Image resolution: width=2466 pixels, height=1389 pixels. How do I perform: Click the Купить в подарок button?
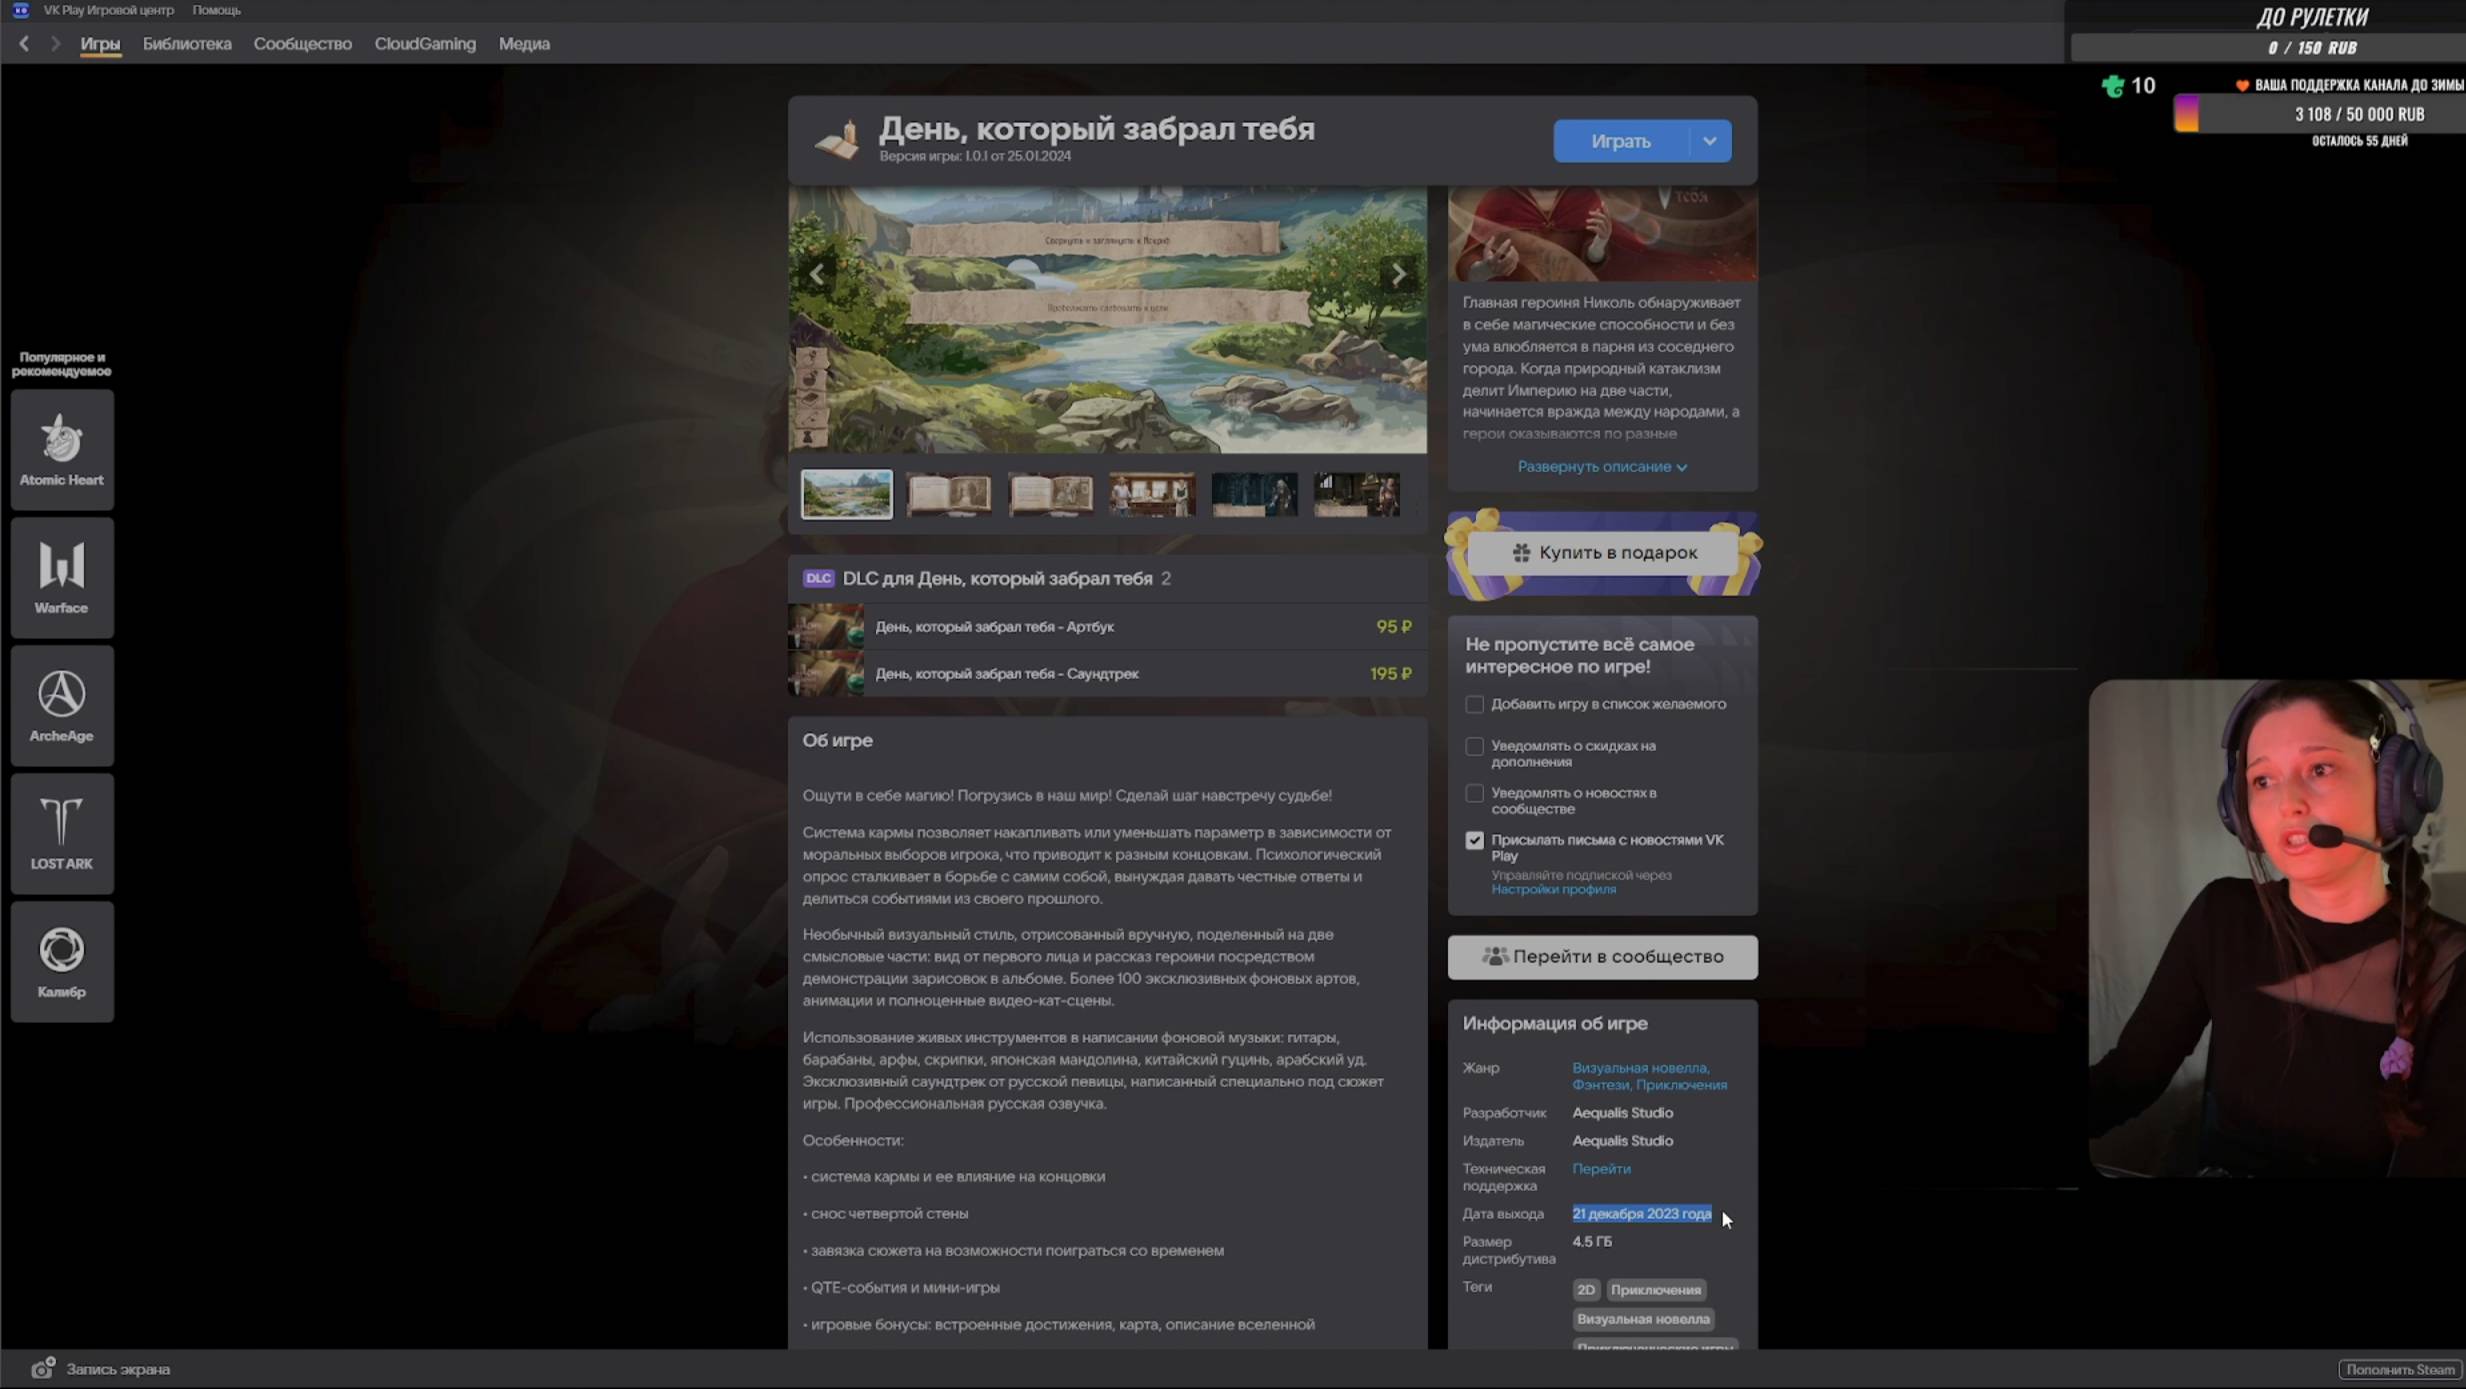pyautogui.click(x=1602, y=553)
